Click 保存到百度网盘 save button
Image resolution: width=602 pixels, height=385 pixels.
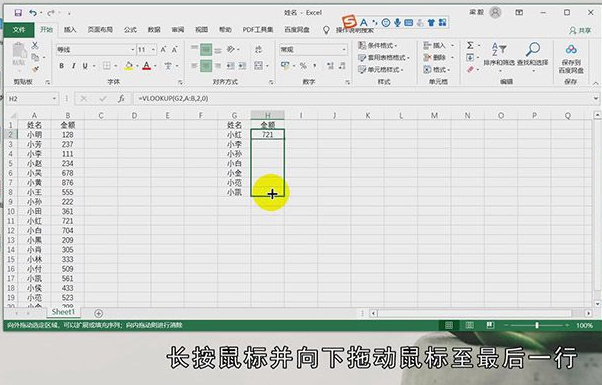(571, 58)
